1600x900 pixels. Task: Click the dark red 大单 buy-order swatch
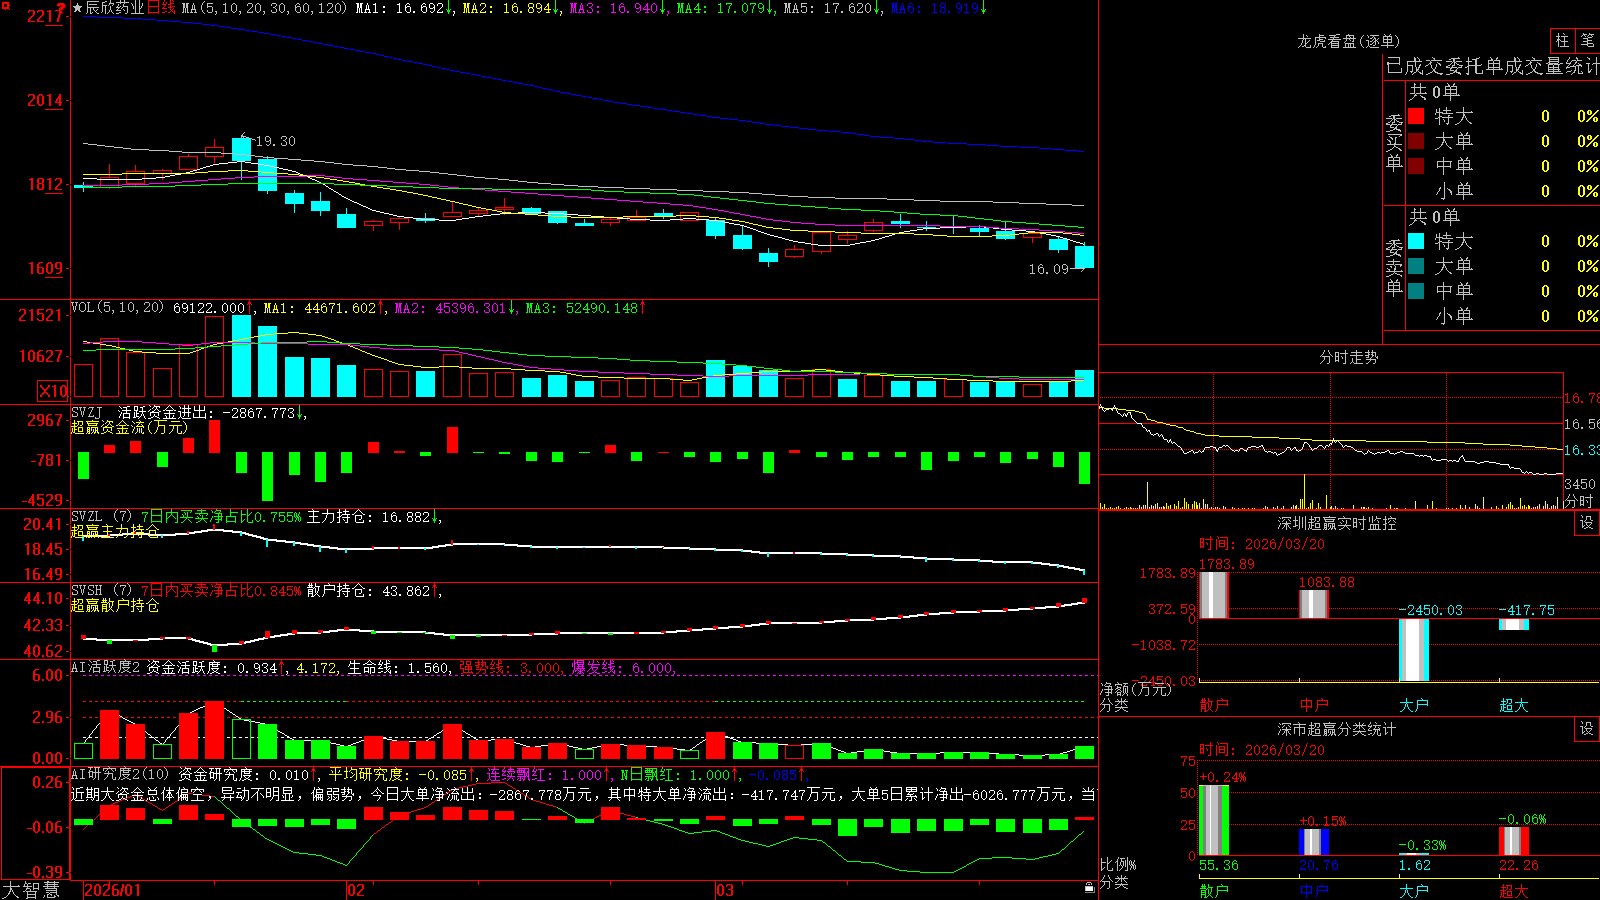point(1416,141)
